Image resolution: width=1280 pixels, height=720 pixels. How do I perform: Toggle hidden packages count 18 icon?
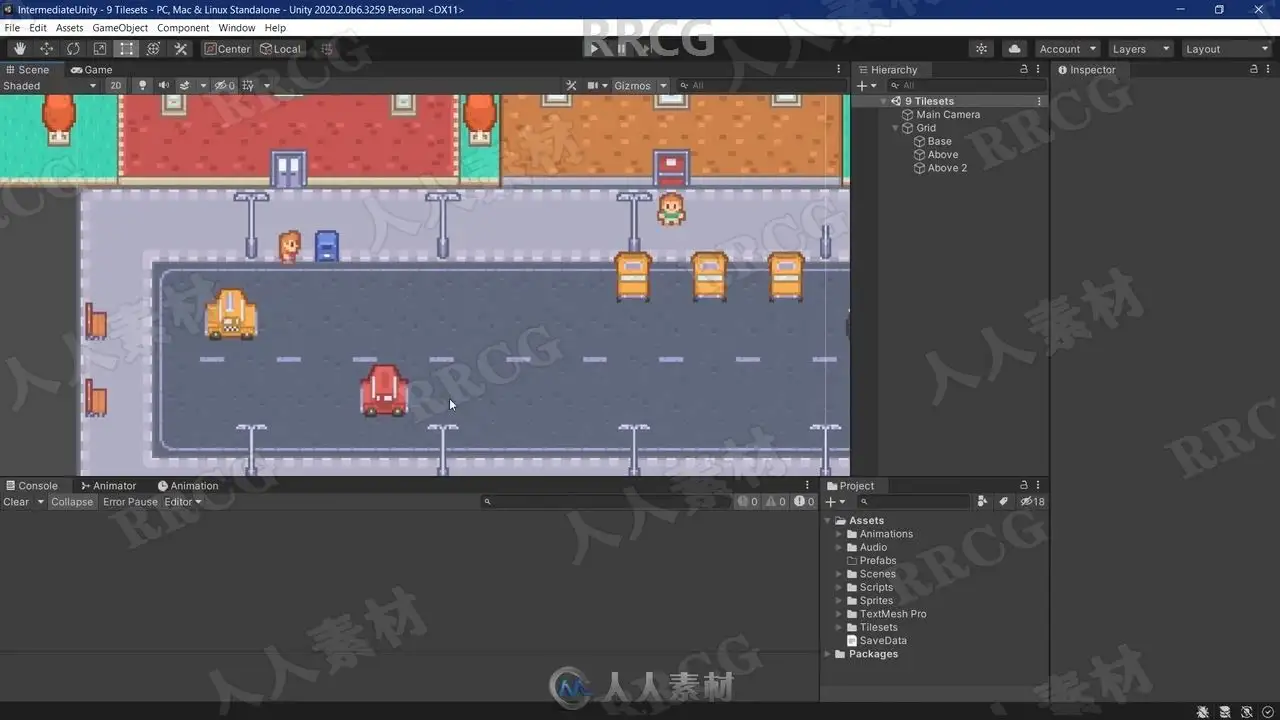click(x=1033, y=502)
